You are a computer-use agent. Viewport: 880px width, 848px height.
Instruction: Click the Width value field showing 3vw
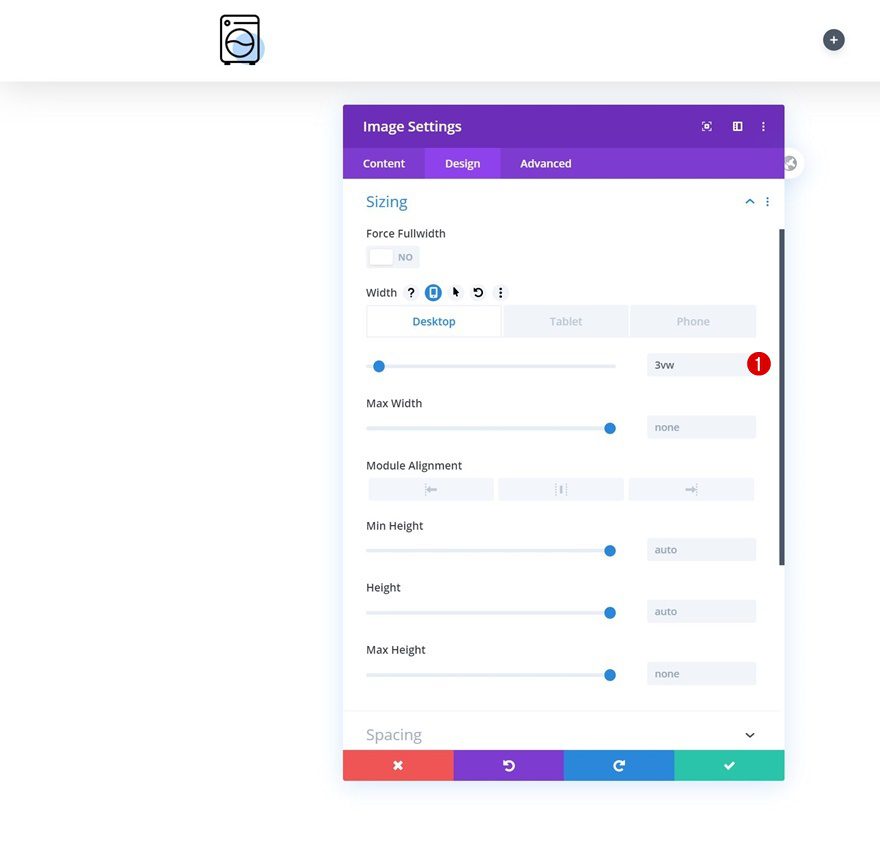(x=700, y=365)
